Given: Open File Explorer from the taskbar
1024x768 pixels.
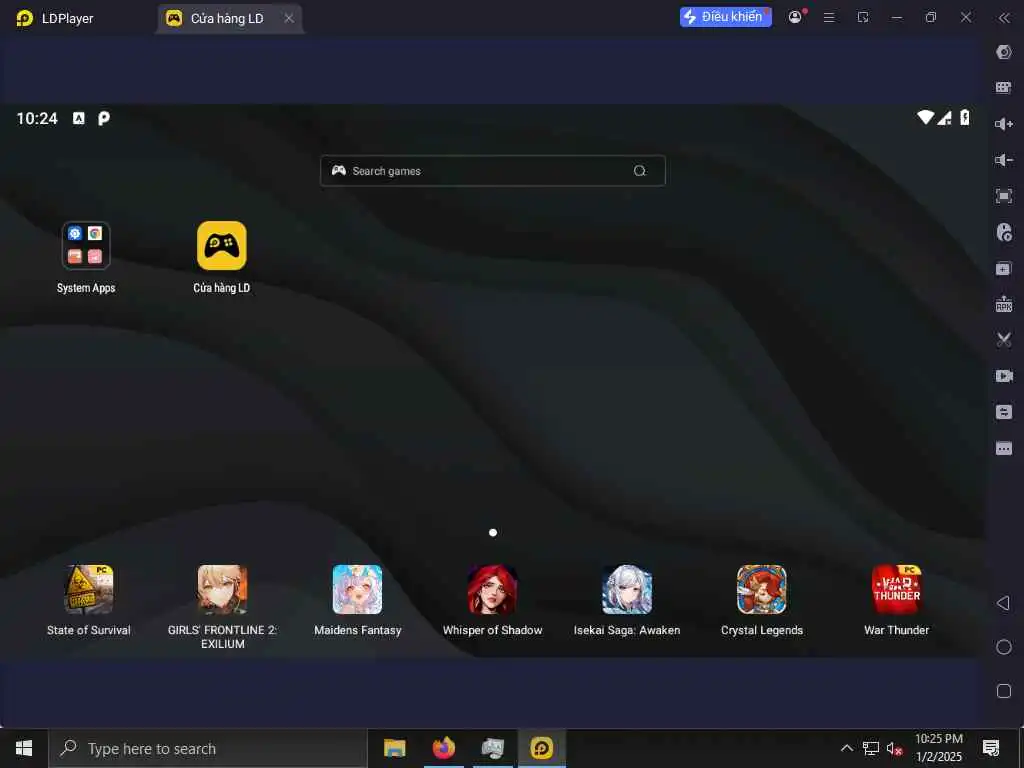Looking at the screenshot, I should 394,748.
